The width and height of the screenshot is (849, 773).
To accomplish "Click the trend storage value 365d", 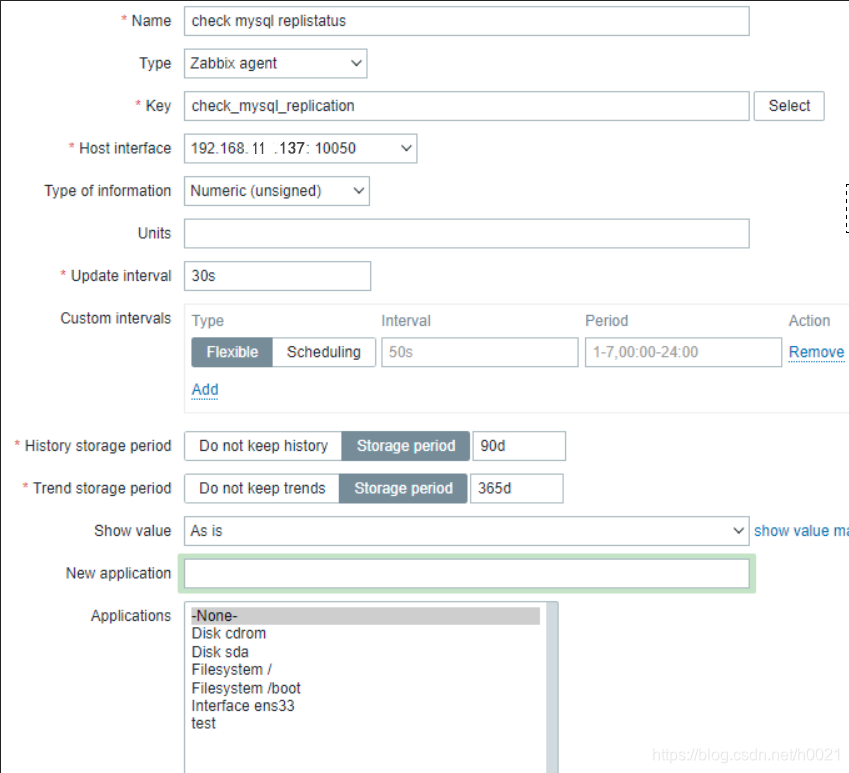I will click(517, 489).
